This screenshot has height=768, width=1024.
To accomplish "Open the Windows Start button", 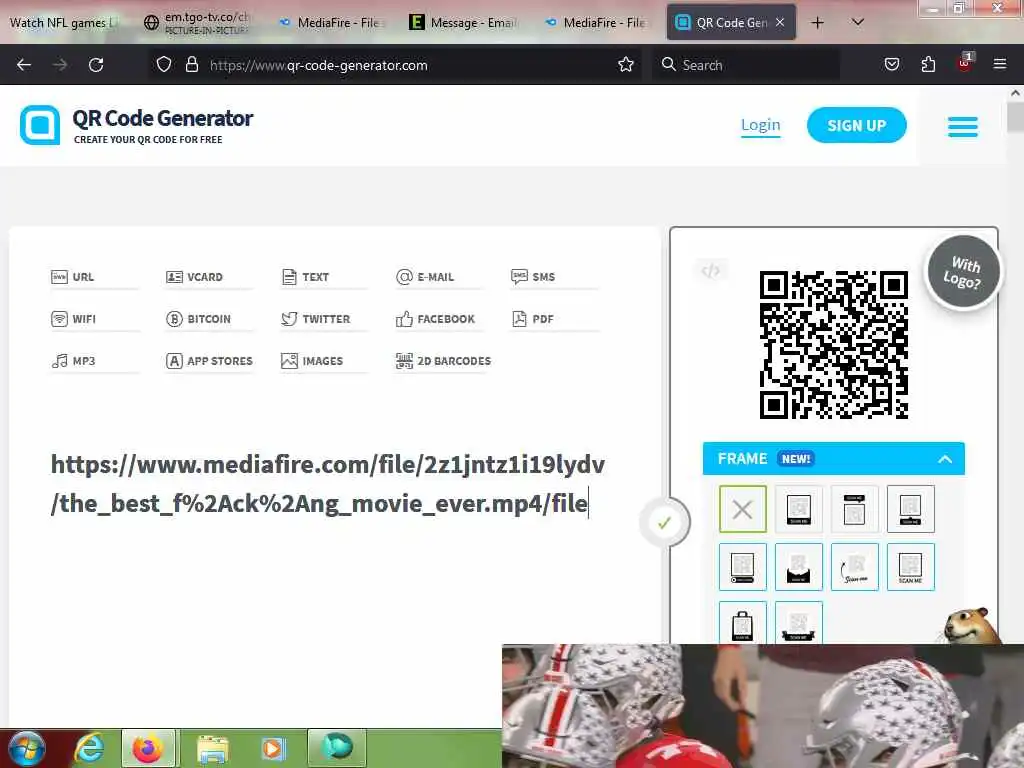I will coord(27,749).
